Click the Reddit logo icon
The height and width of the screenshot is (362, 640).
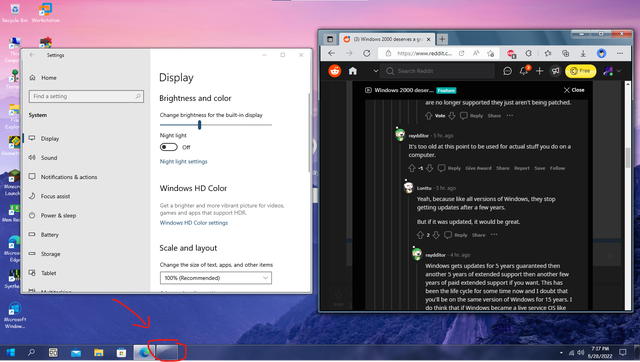coord(335,71)
